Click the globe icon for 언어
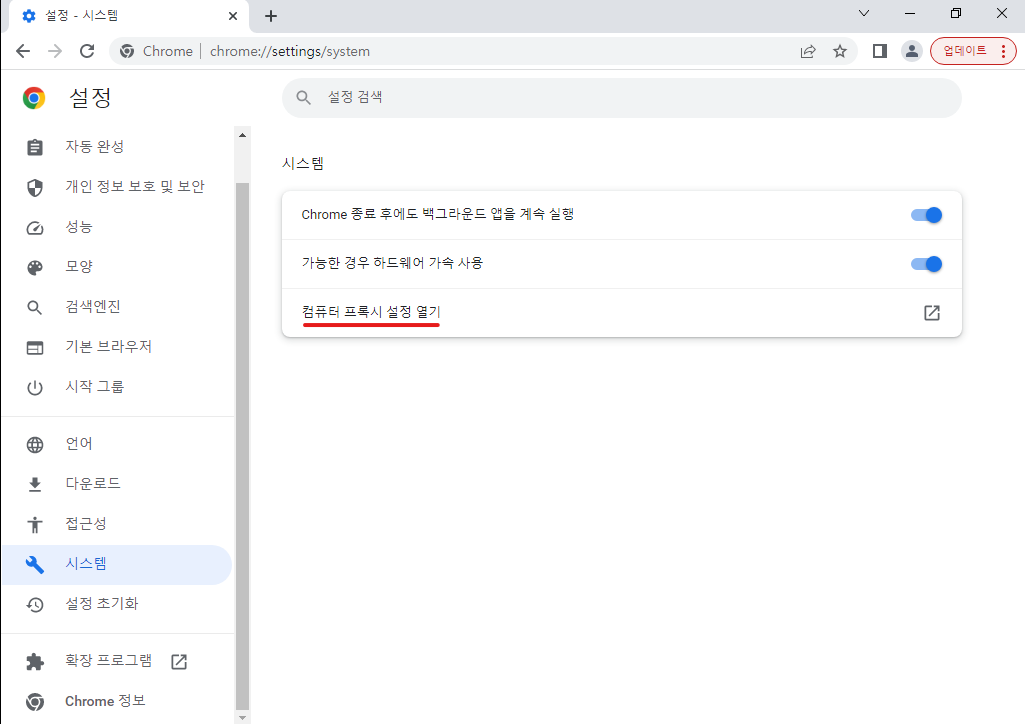The width and height of the screenshot is (1025, 724). pyautogui.click(x=35, y=445)
